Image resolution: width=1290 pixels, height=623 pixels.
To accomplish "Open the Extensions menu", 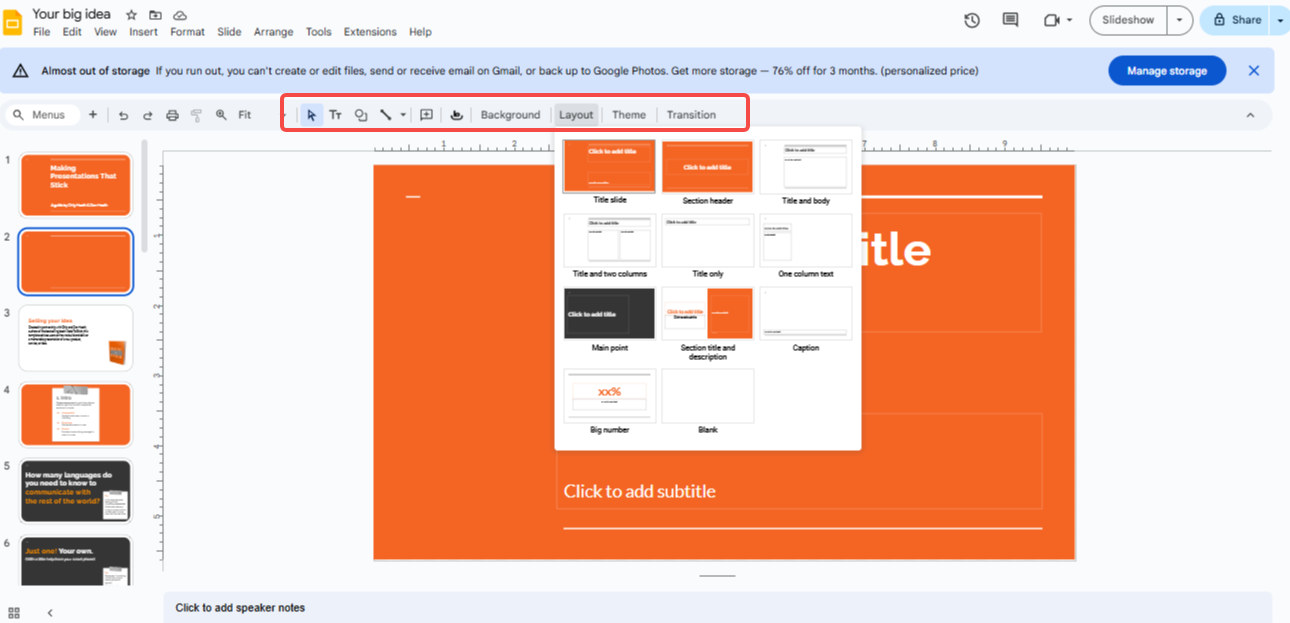I will coord(369,31).
